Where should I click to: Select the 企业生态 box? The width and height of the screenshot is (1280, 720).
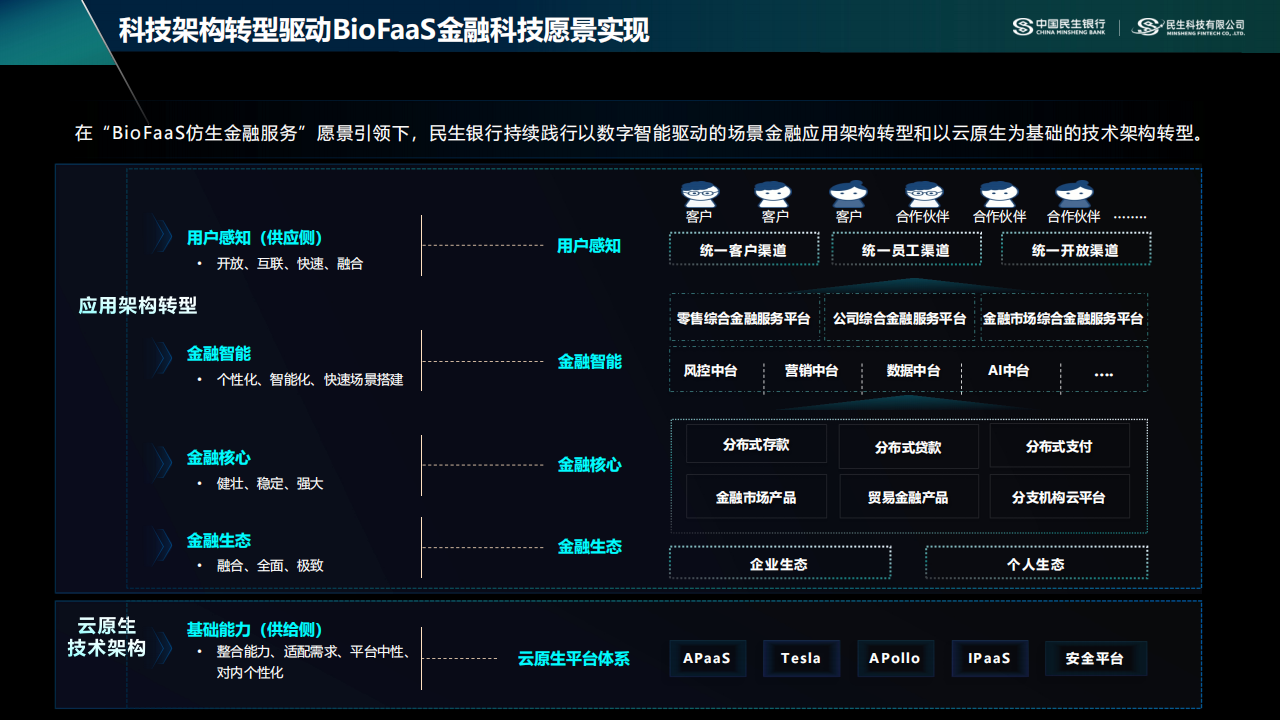tap(779, 563)
